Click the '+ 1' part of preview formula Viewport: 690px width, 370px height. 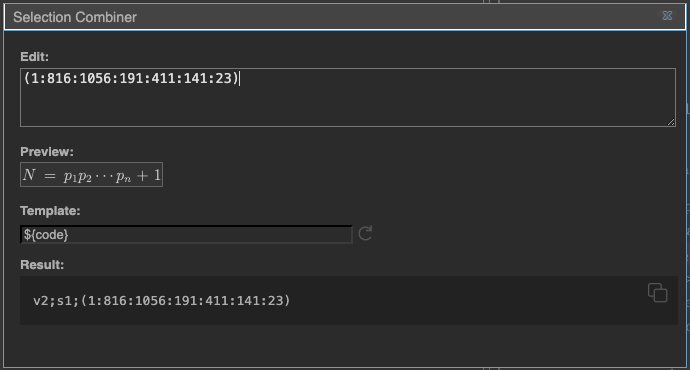(x=149, y=175)
